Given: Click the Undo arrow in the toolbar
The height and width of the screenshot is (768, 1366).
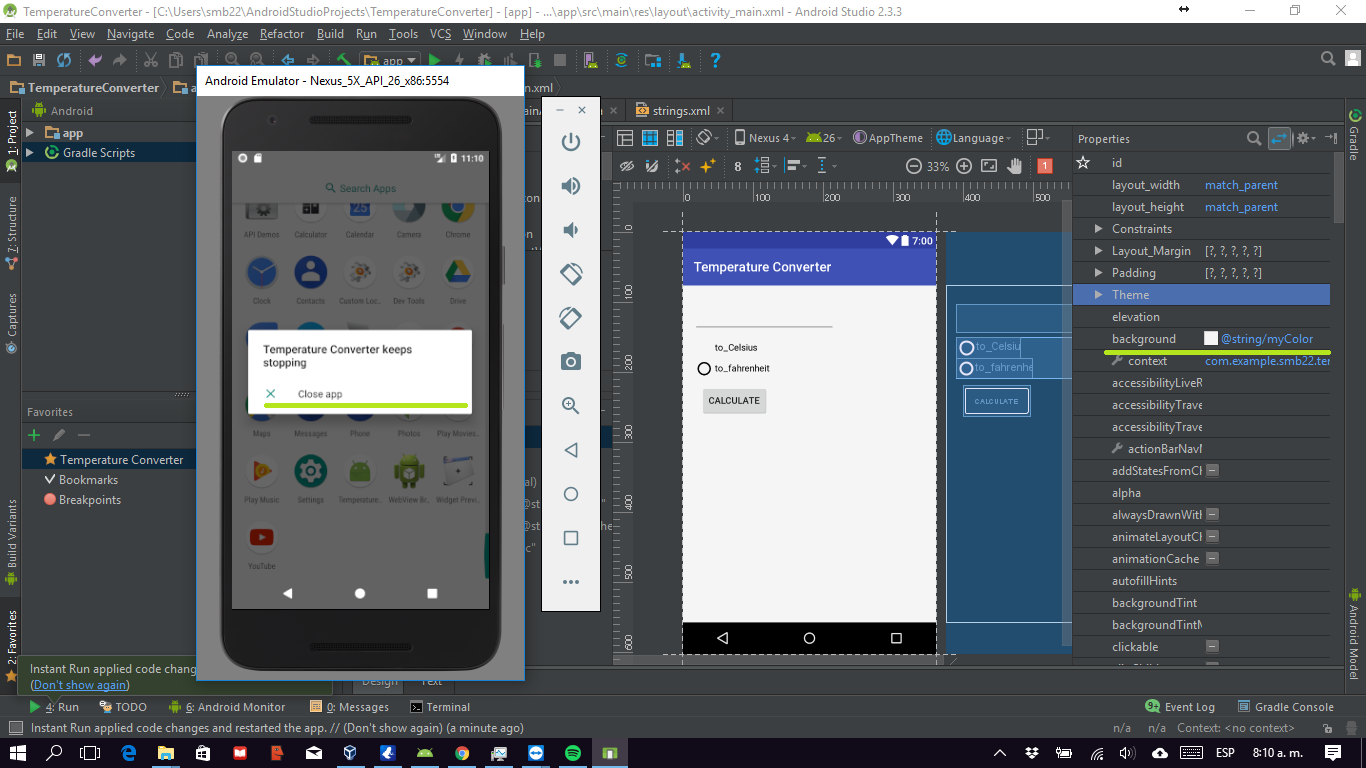Looking at the screenshot, I should [x=95, y=60].
